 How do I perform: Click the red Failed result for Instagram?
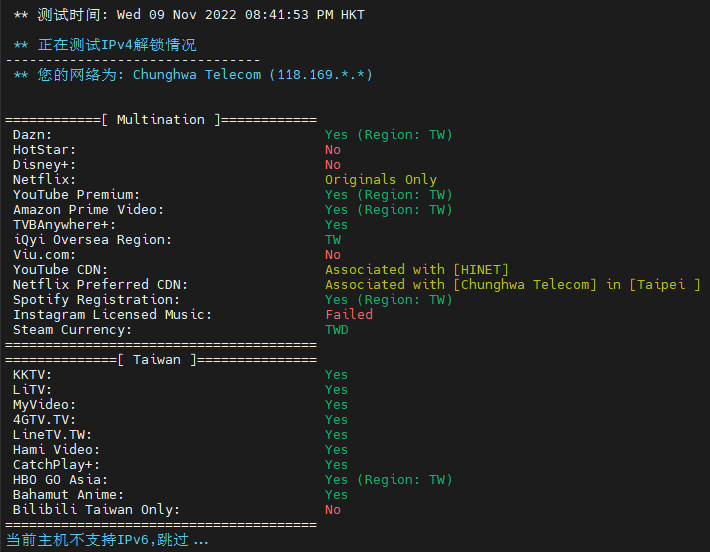(x=349, y=315)
